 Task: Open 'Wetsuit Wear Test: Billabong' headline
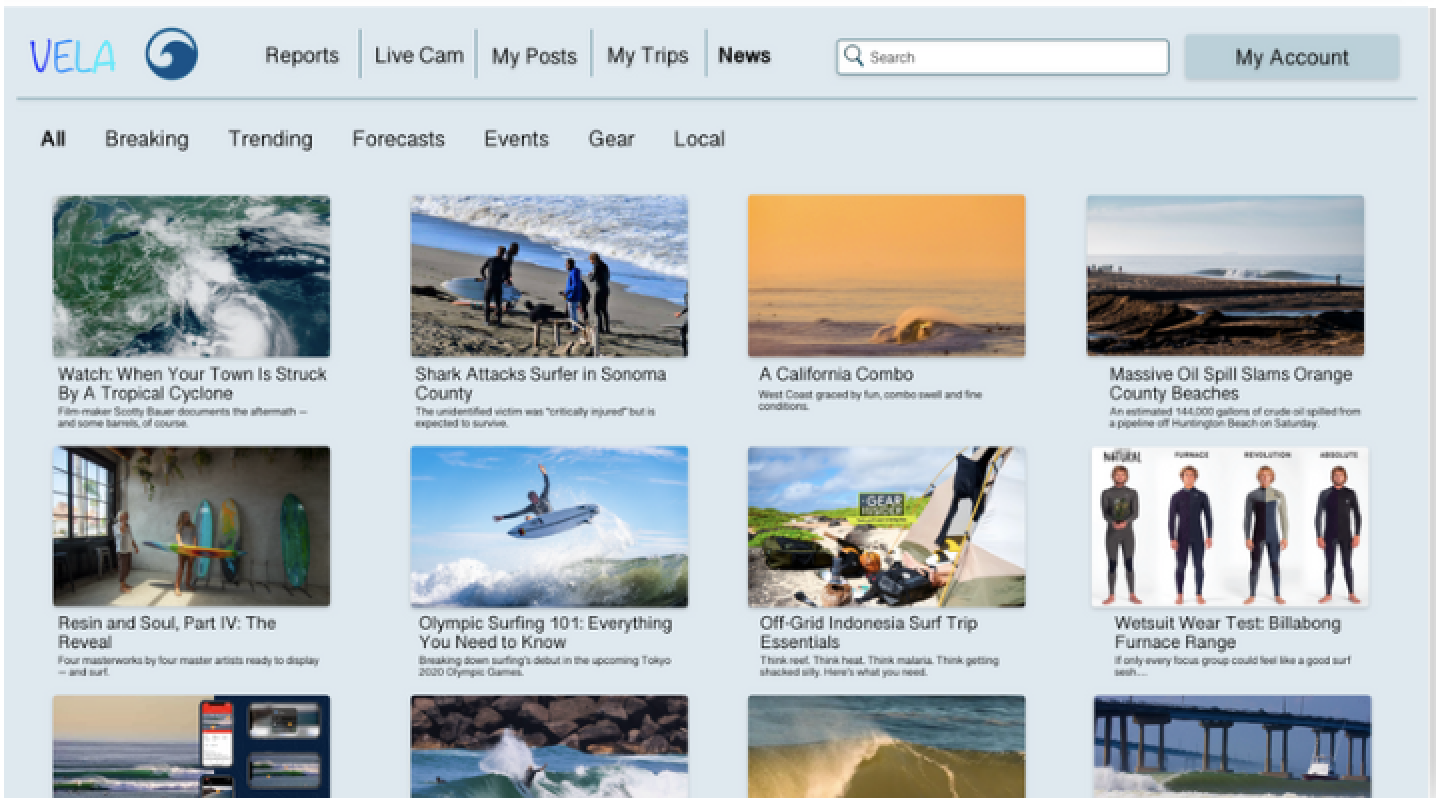point(1228,633)
